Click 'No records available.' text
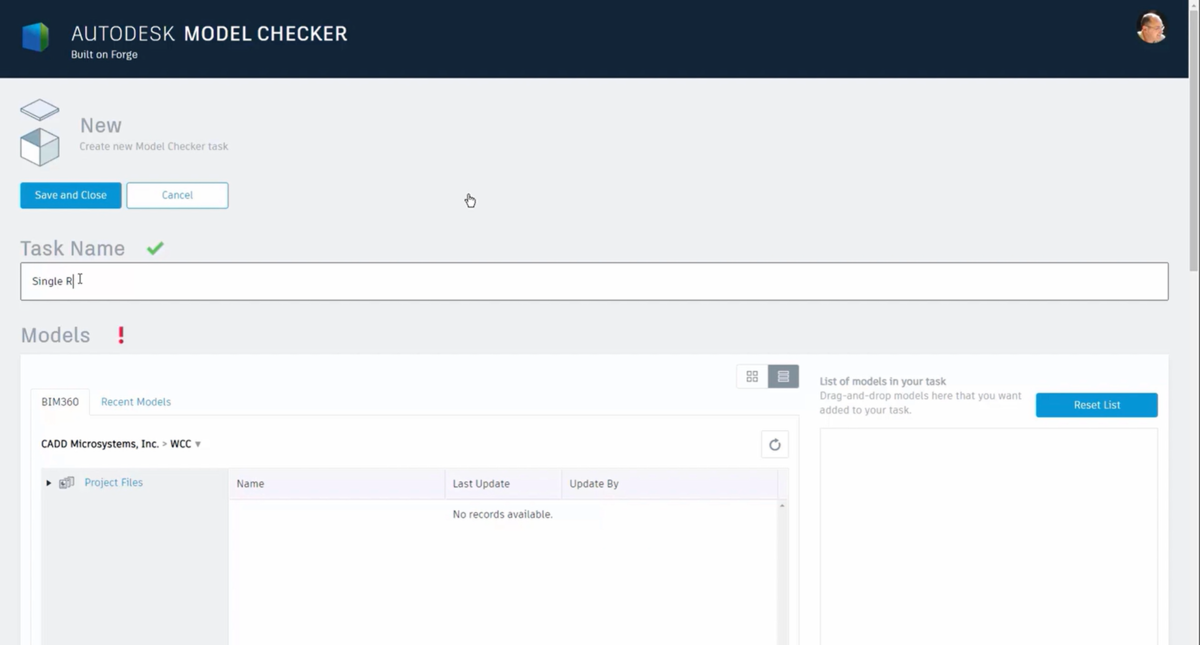This screenshot has height=645, width=1200. pyautogui.click(x=503, y=514)
